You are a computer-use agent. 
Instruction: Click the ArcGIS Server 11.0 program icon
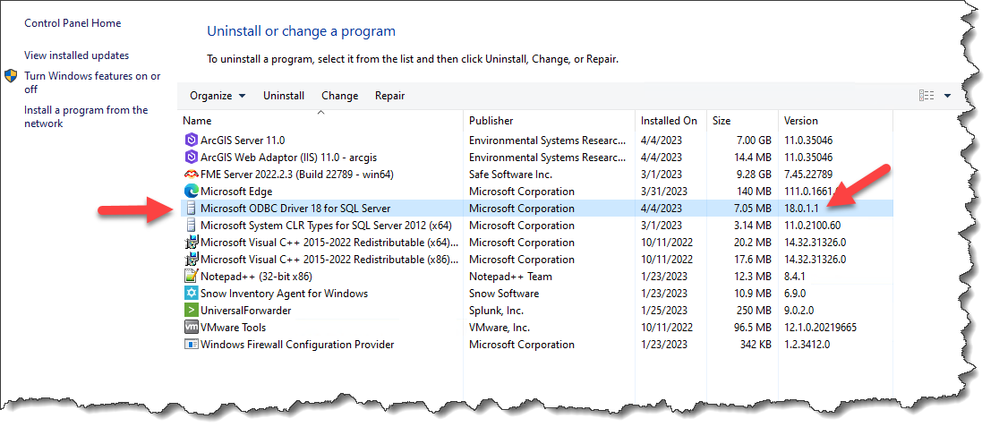[x=192, y=140]
